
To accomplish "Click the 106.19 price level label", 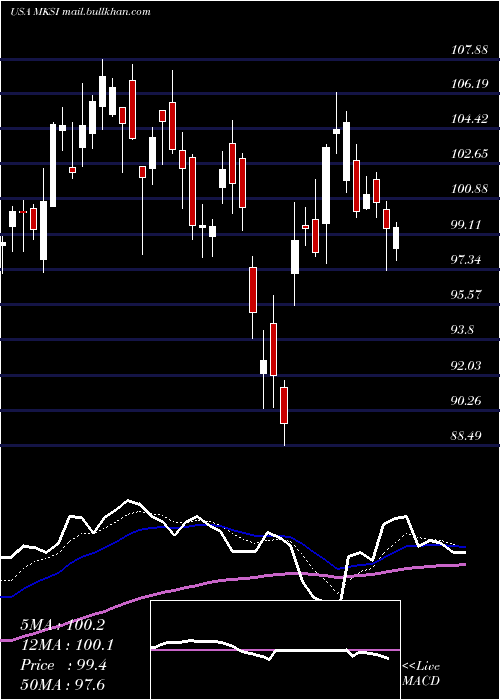I will [x=470, y=83].
